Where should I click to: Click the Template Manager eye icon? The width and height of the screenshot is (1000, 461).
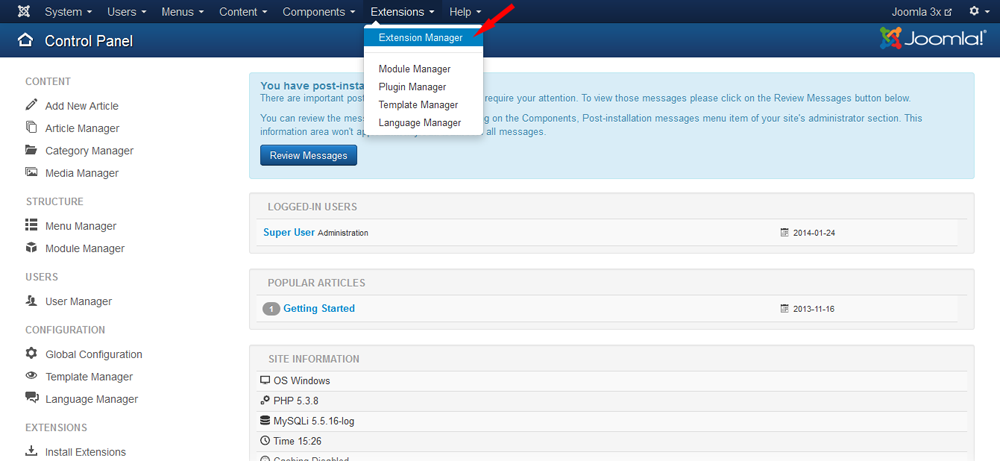click(31, 377)
